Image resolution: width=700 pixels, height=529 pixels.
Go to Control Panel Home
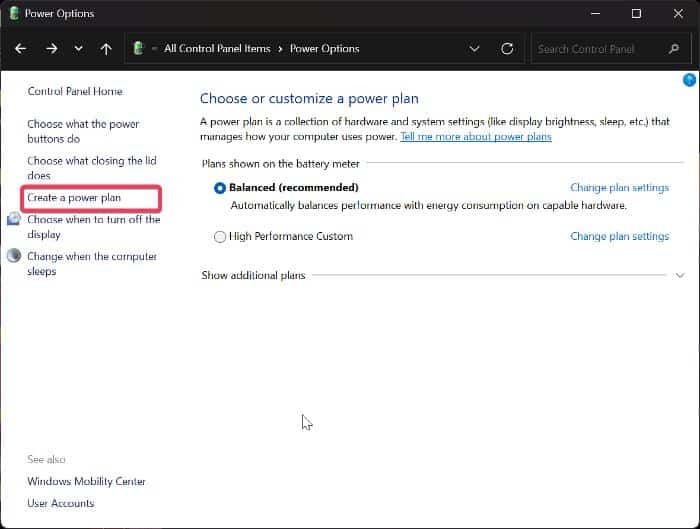pos(75,91)
